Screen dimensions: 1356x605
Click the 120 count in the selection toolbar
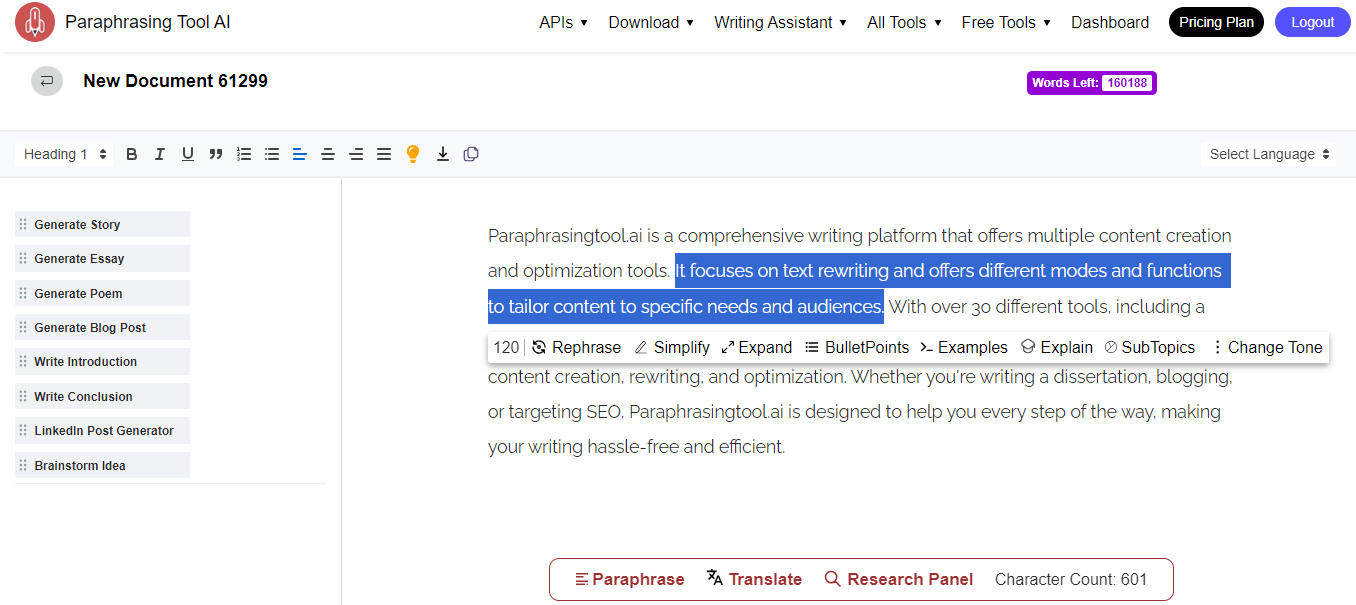click(x=507, y=347)
